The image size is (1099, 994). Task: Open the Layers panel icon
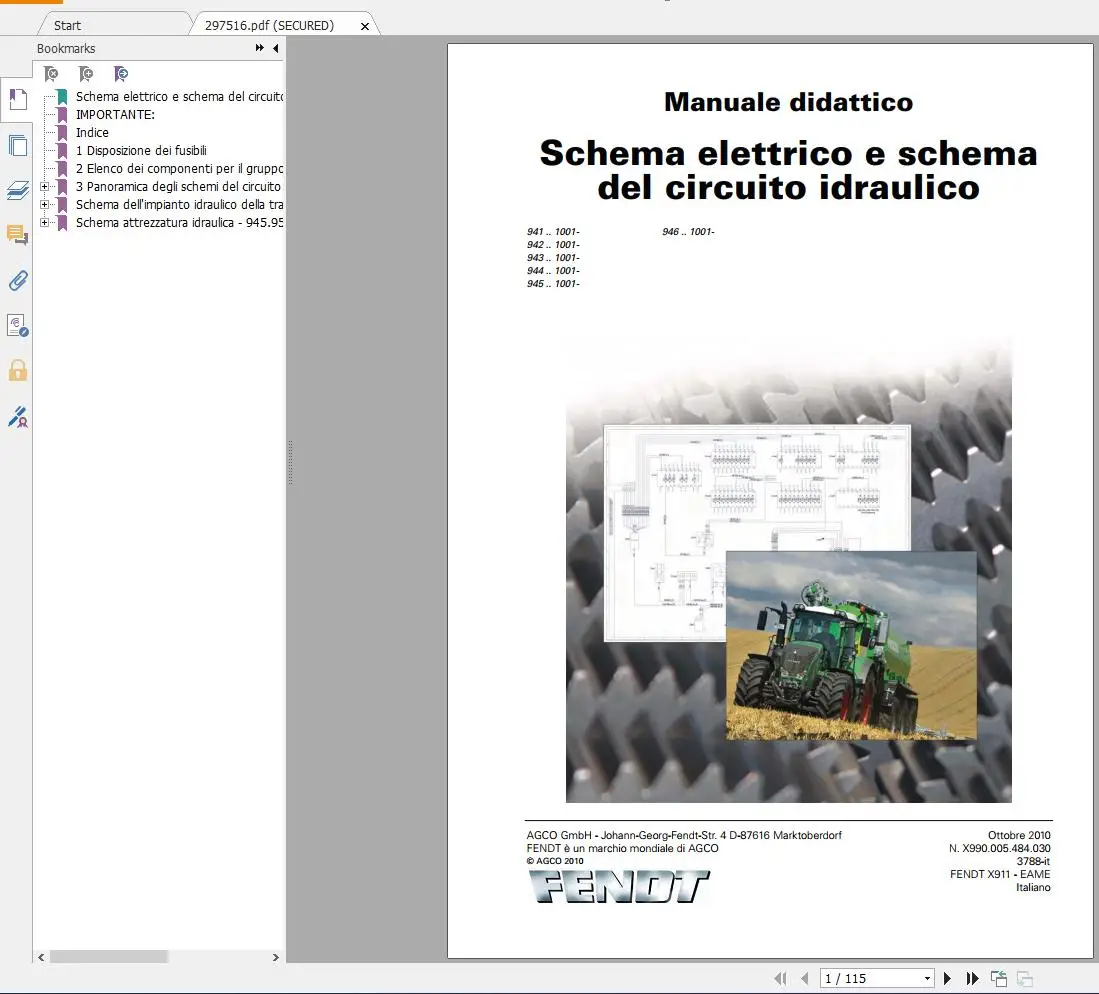[x=18, y=190]
